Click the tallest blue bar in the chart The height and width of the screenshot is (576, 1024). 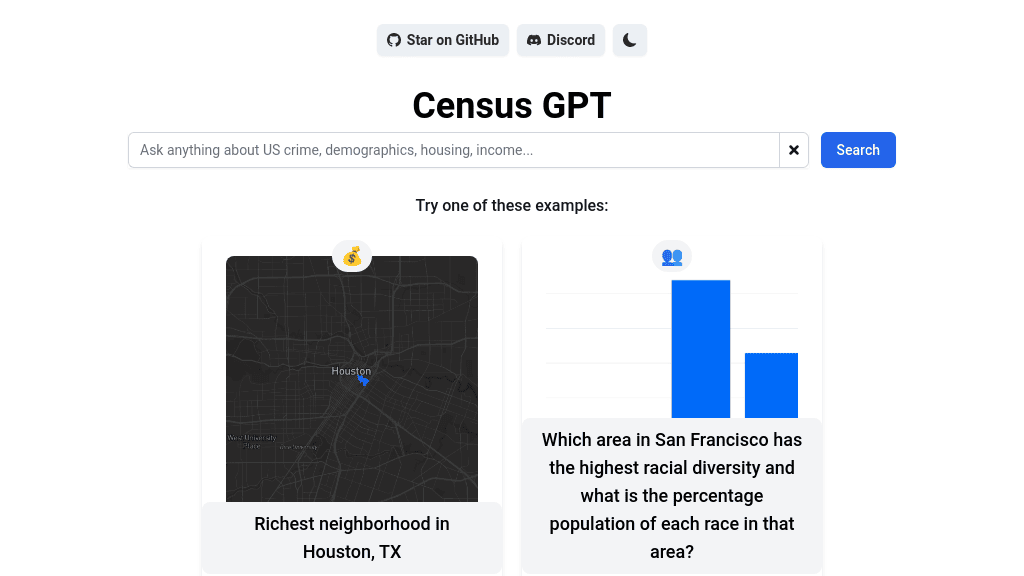(x=701, y=348)
